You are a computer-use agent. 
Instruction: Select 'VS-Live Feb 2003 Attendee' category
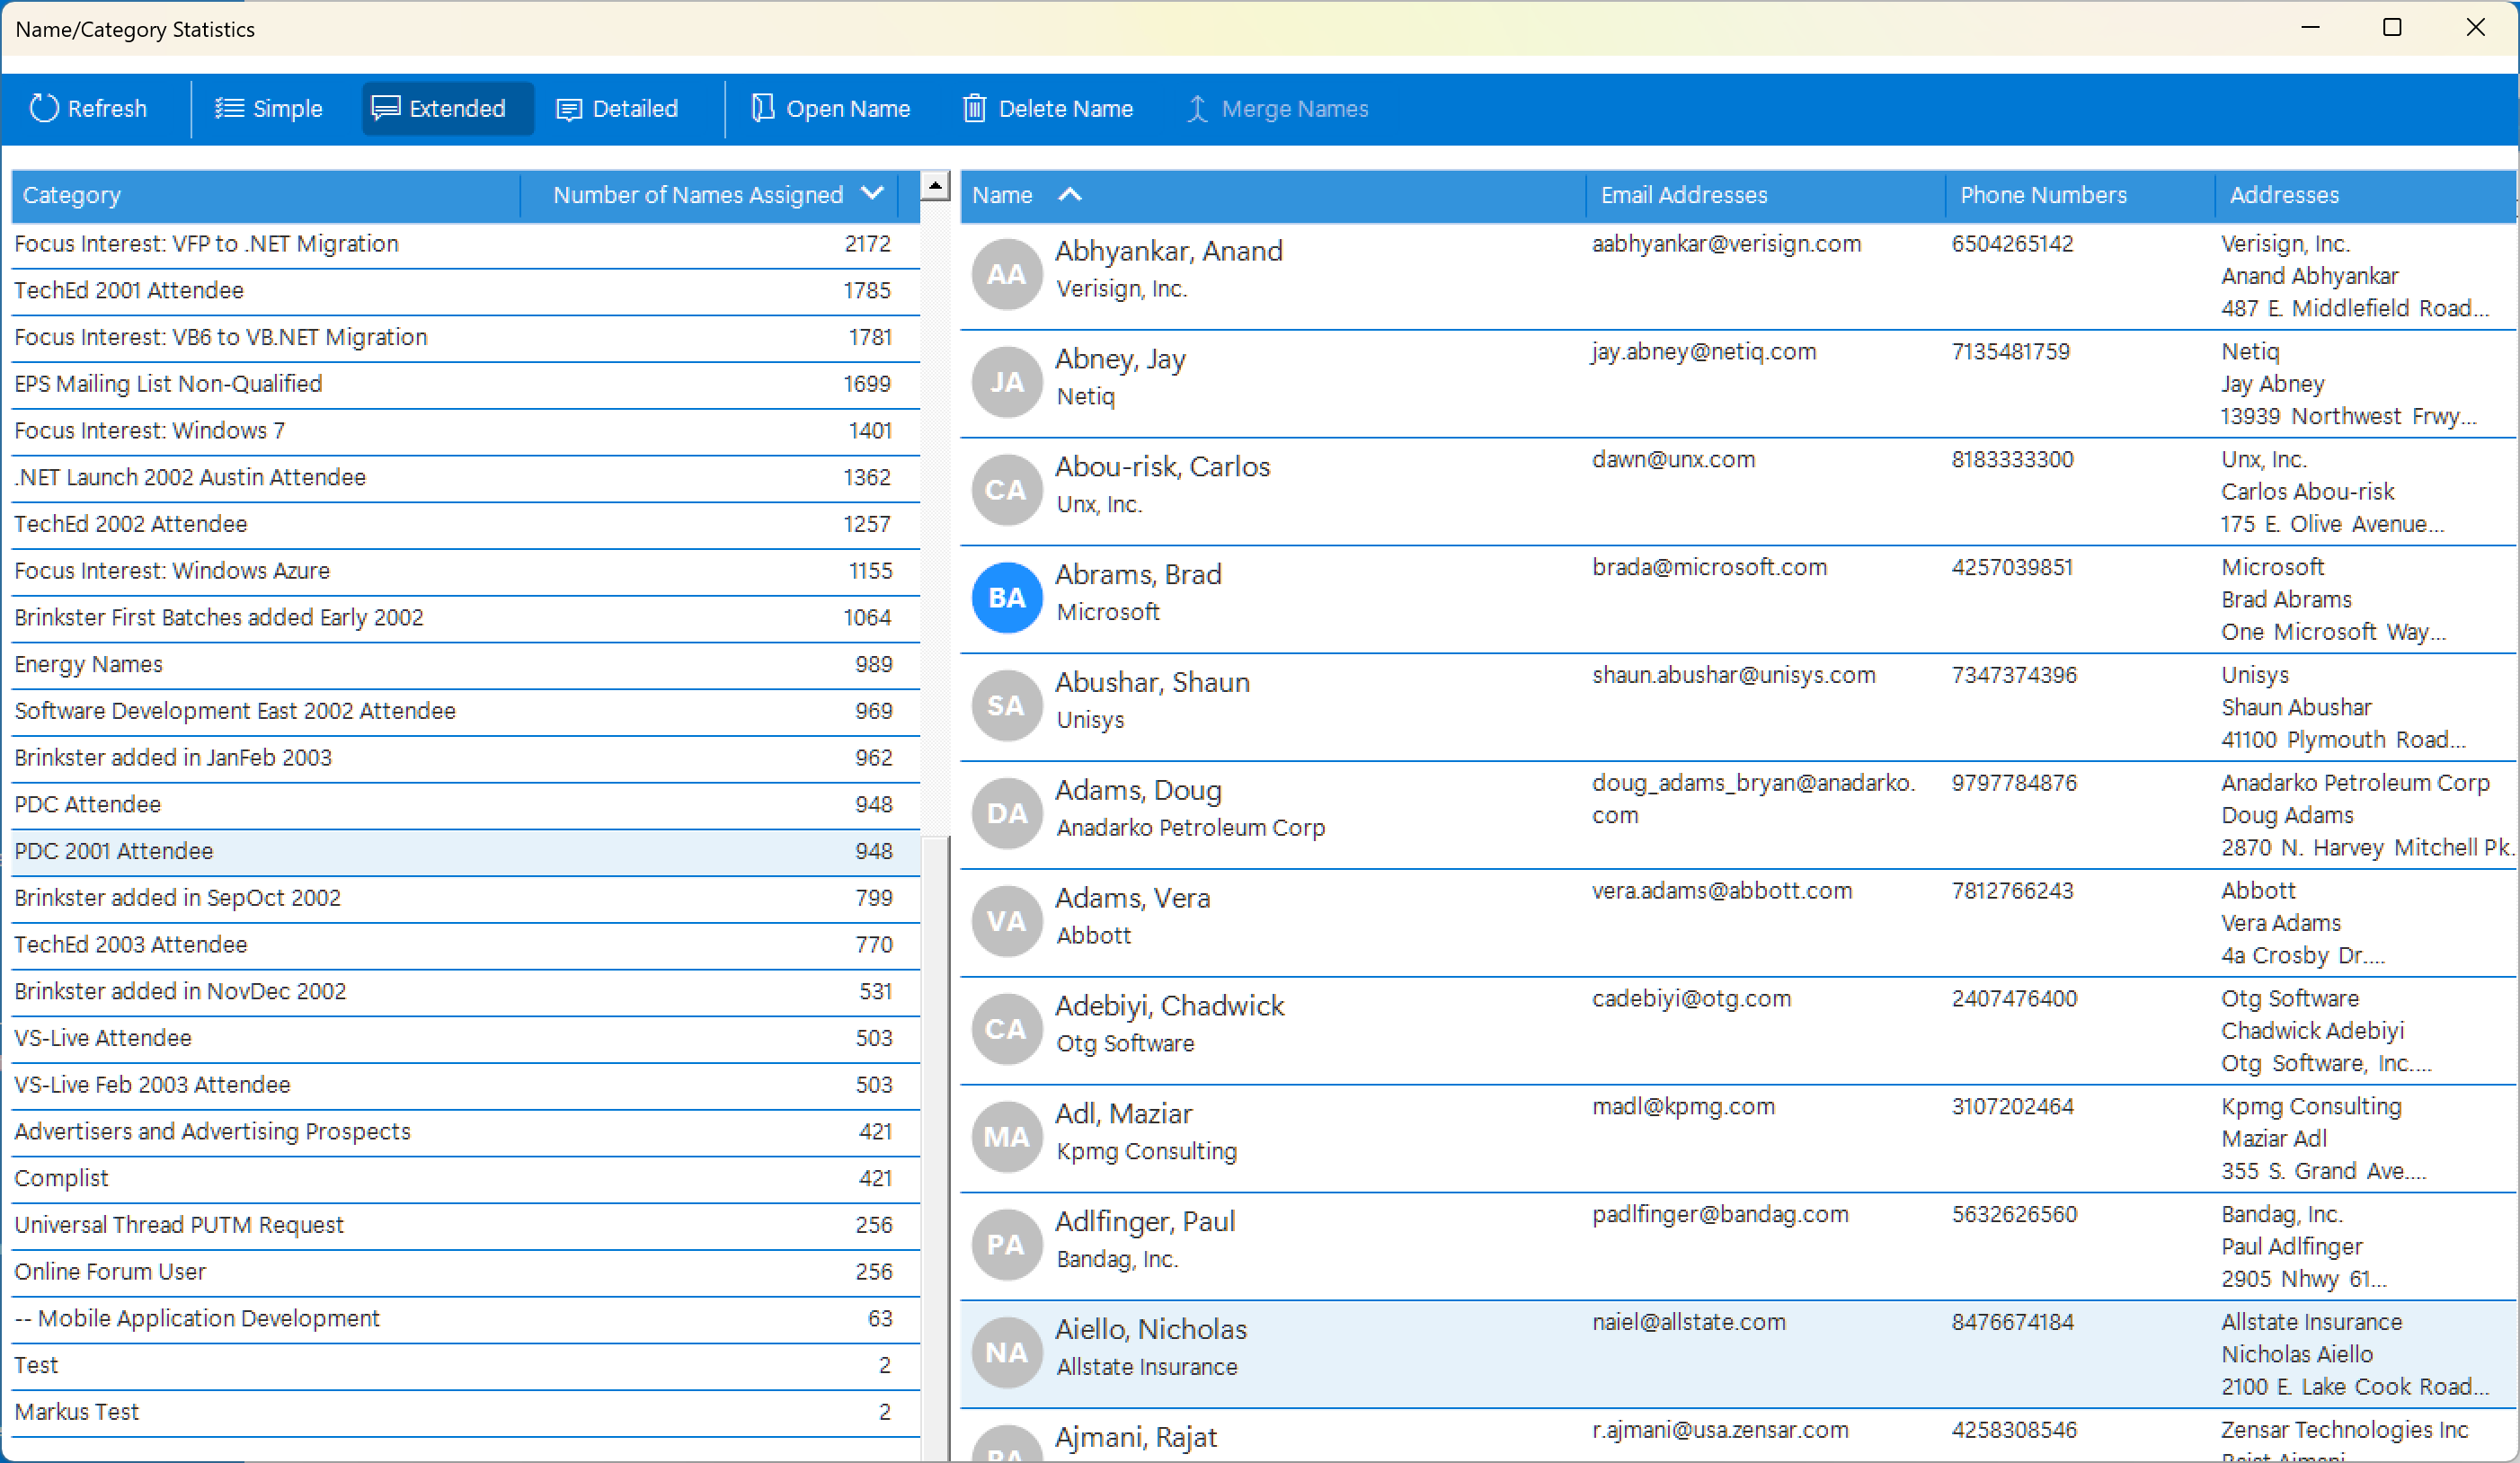click(x=465, y=1086)
